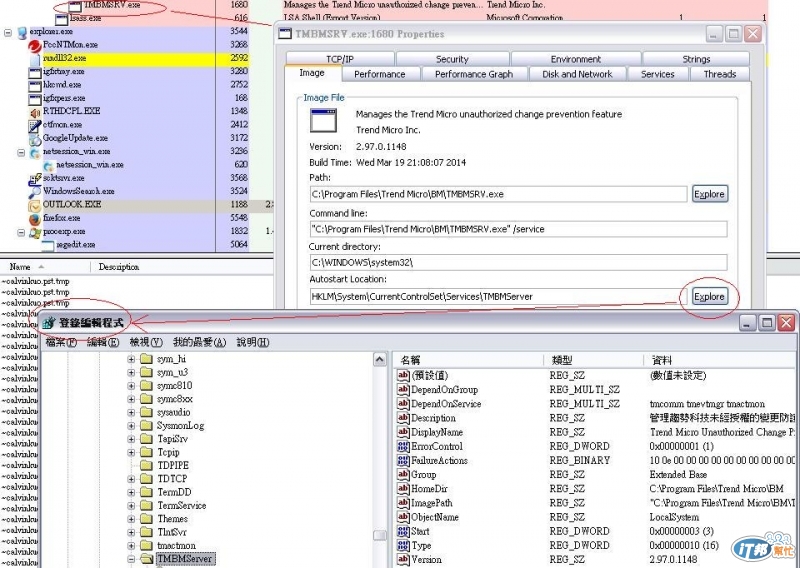
Task: Click Explore button next to Path
Action: [x=709, y=194]
